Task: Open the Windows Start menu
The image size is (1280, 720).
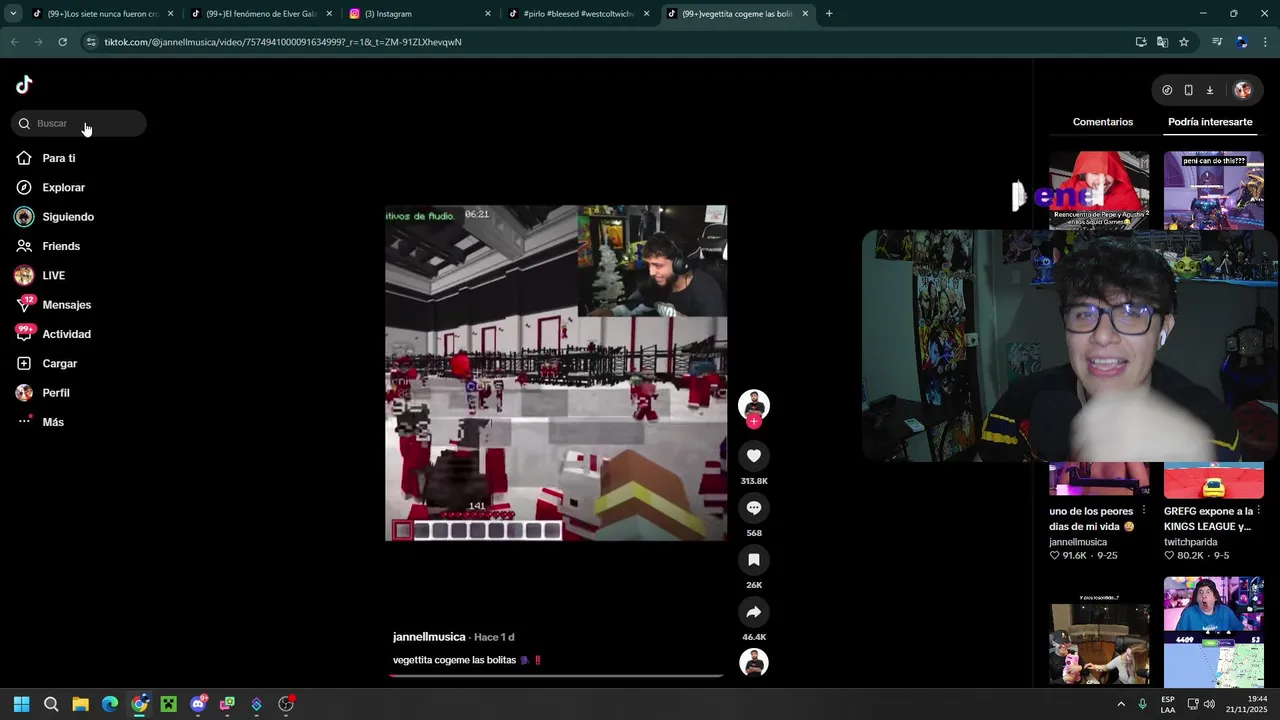Action: point(21,704)
